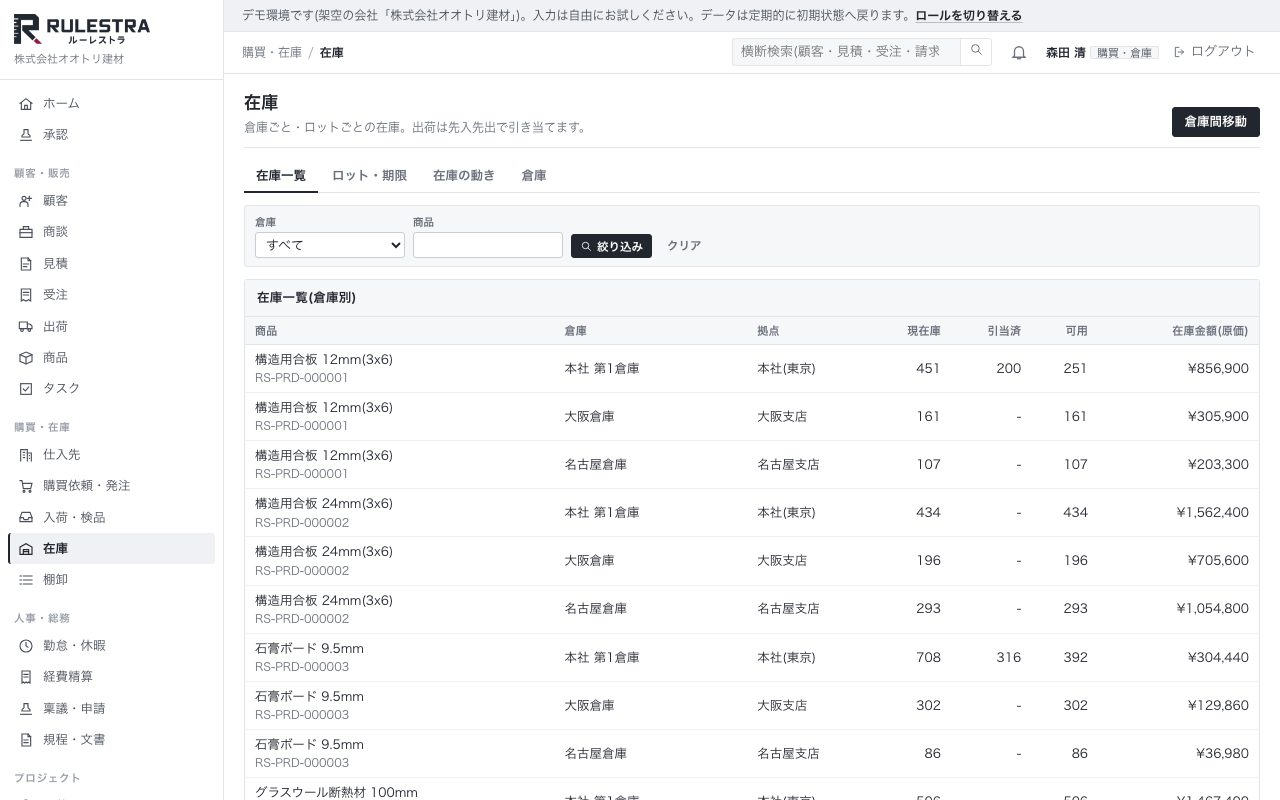Open the 倉庫 tab
Image resolution: width=1280 pixels, height=800 pixels.
click(534, 175)
